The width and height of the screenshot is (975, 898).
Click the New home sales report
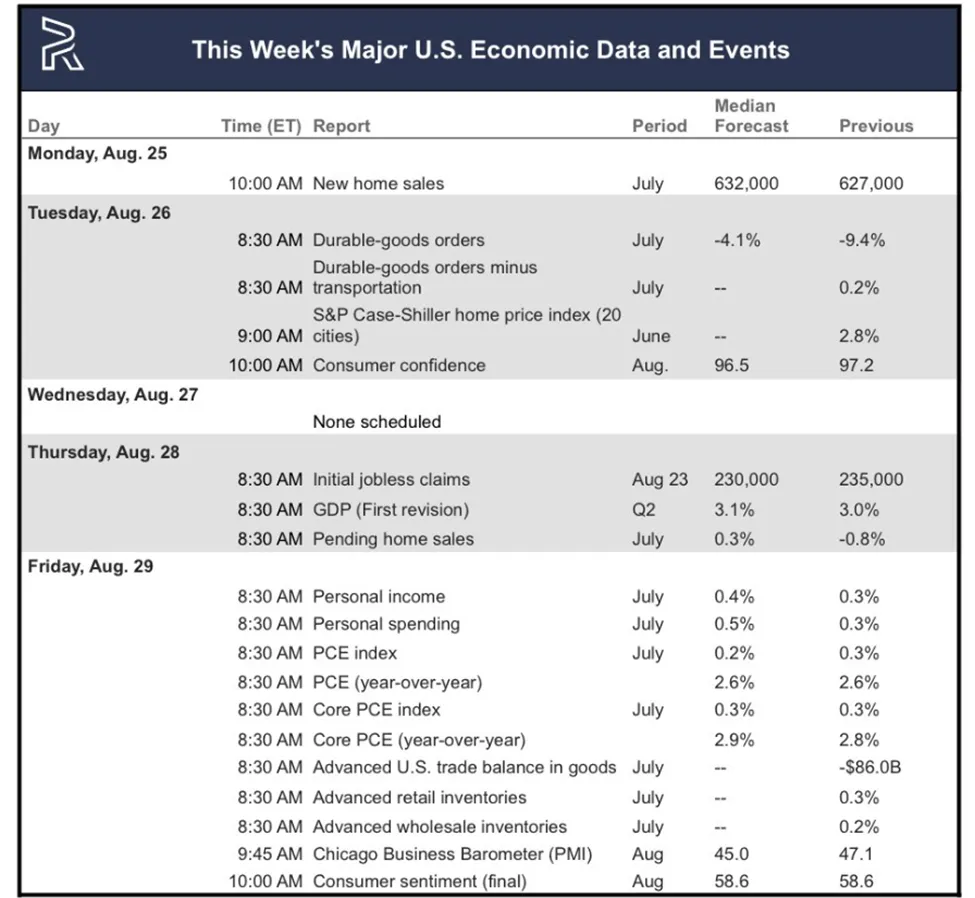(x=378, y=183)
